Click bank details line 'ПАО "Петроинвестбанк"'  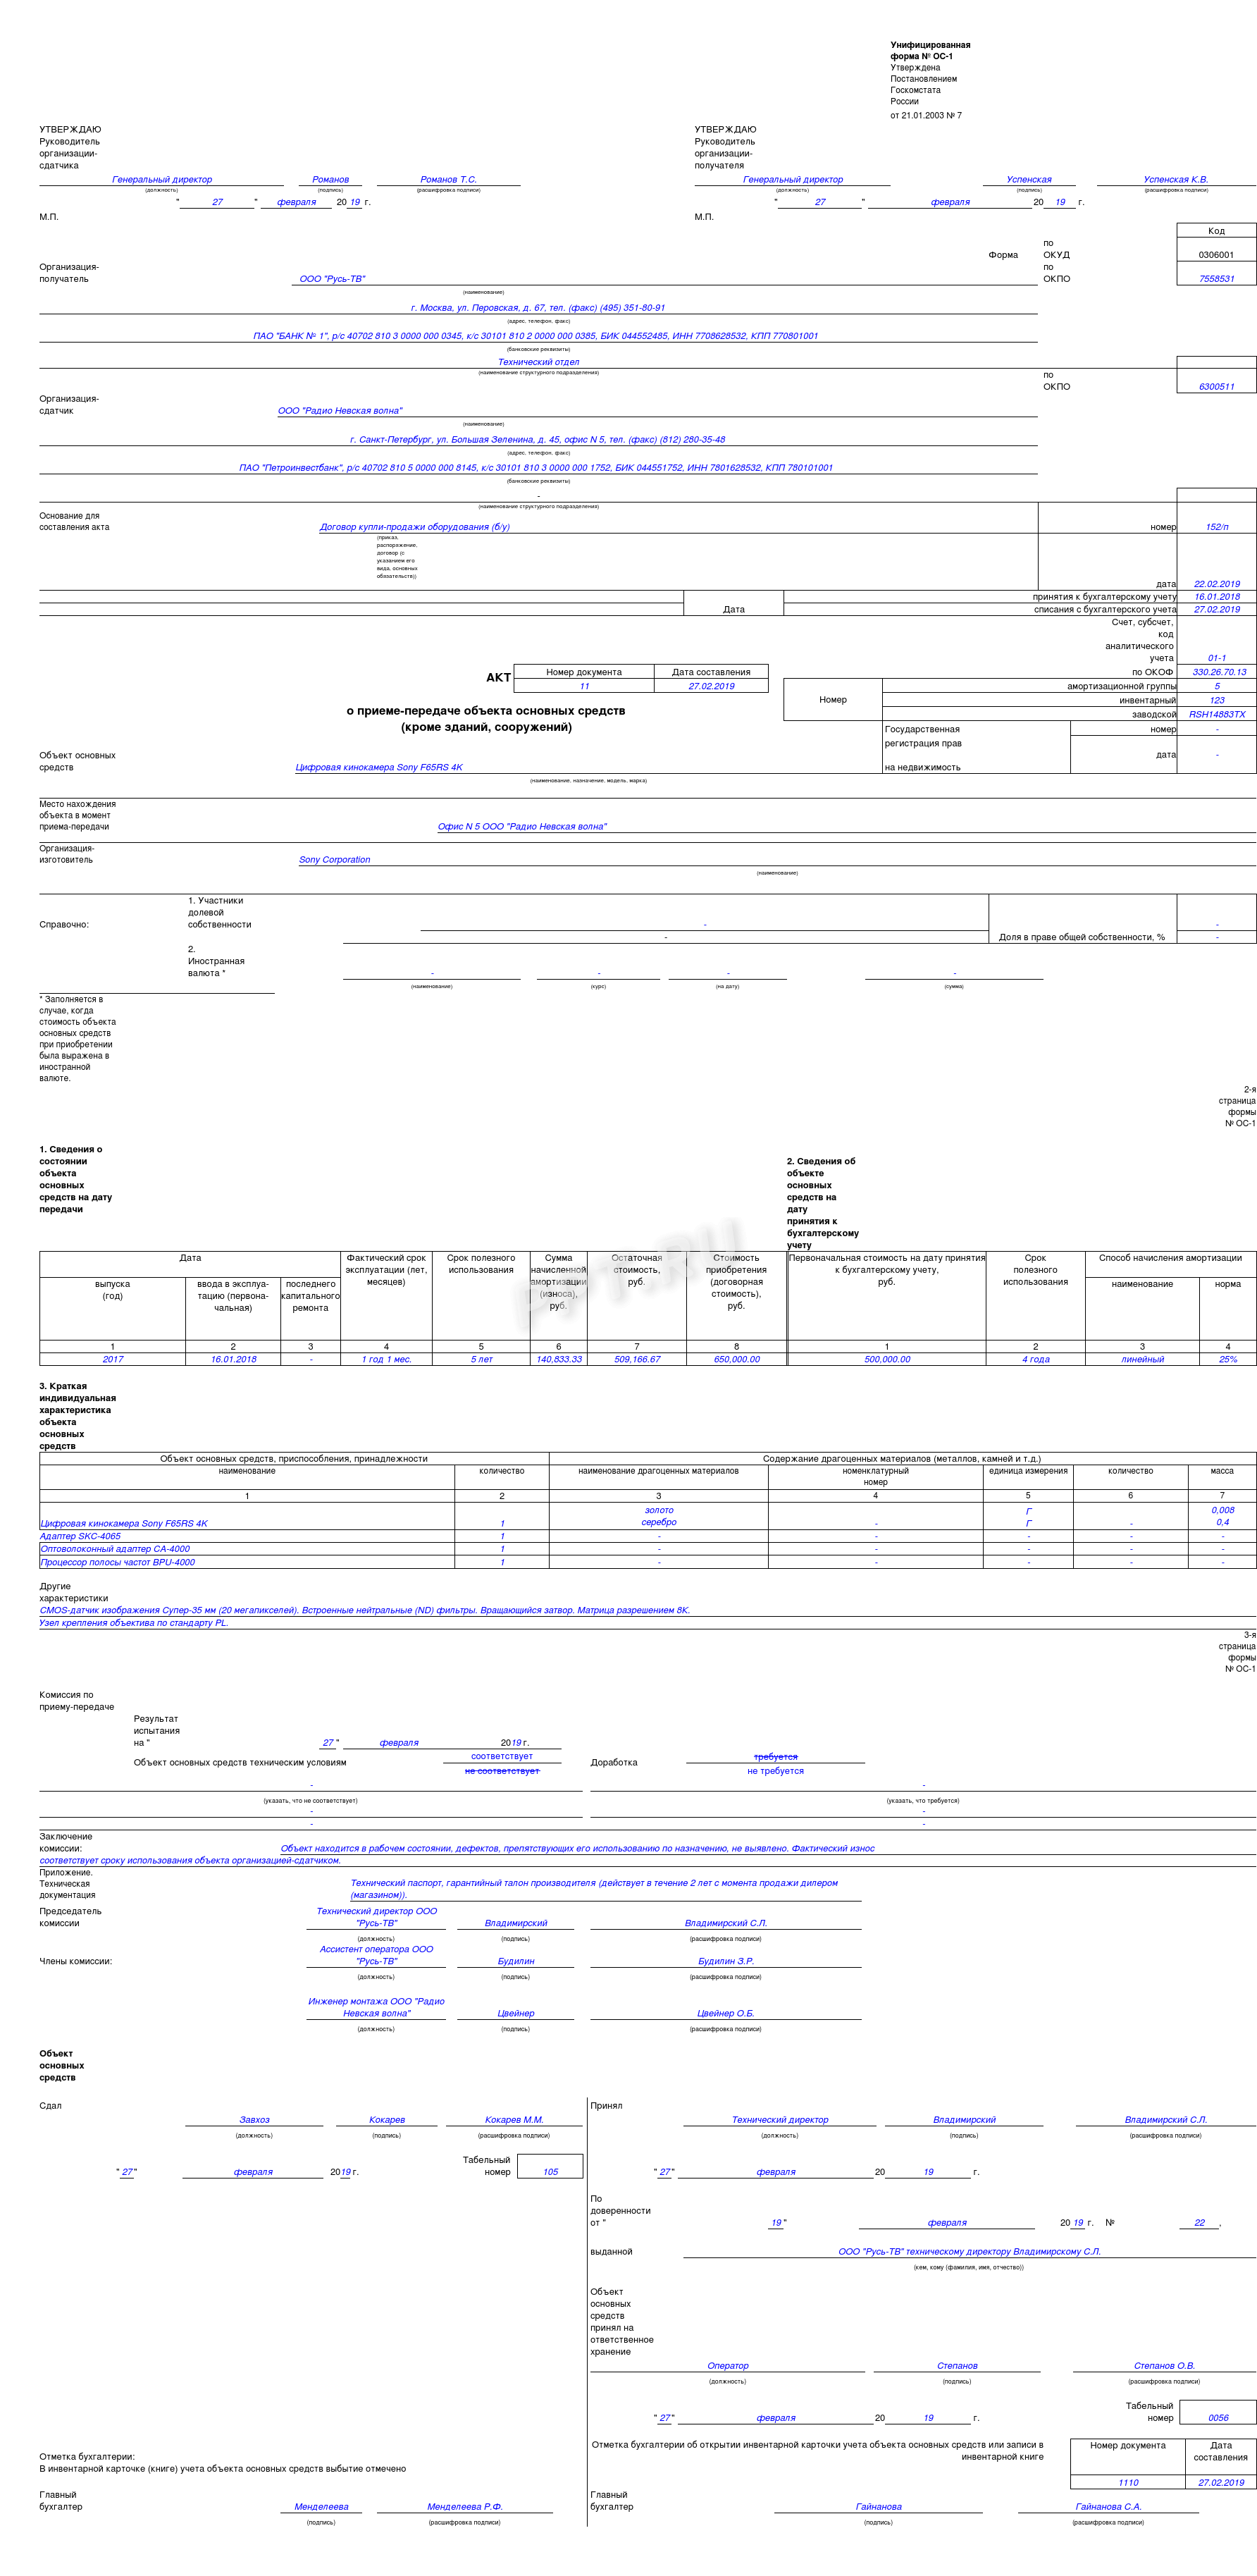(x=535, y=468)
